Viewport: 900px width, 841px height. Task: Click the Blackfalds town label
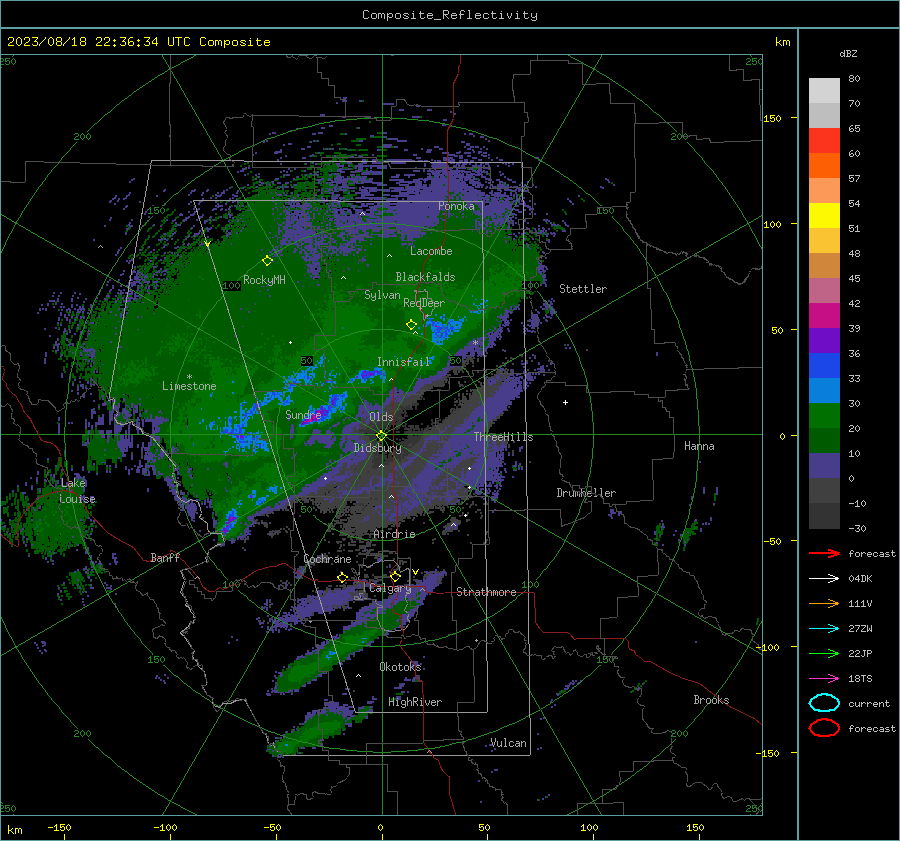[x=425, y=277]
